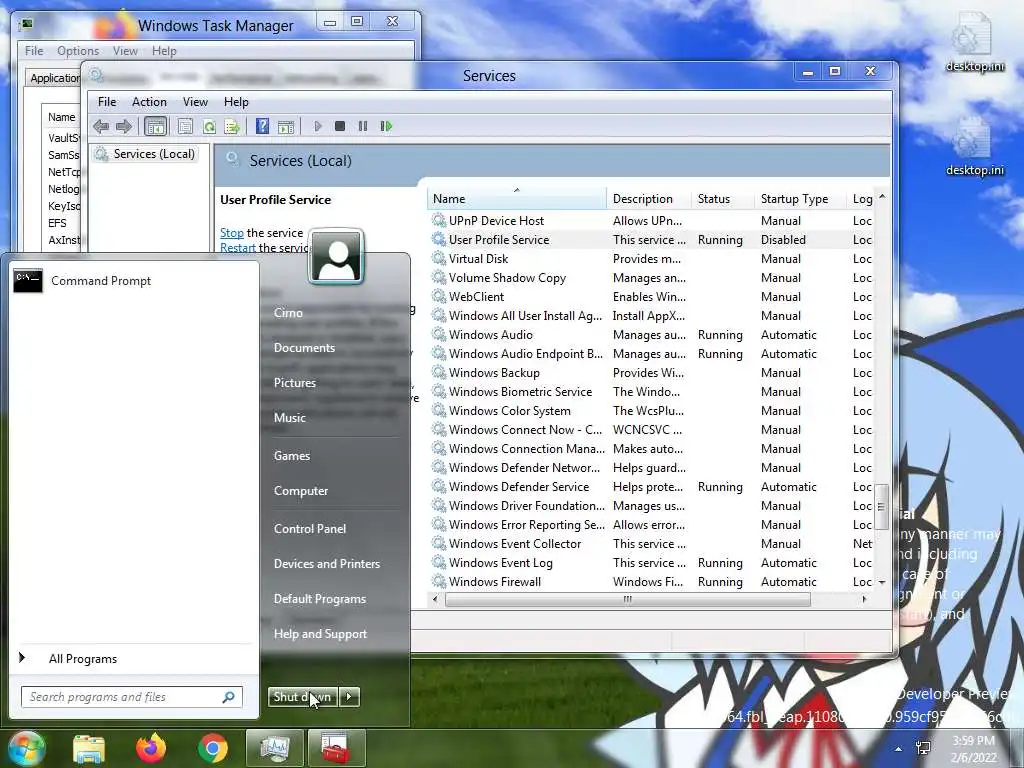Launch Google Chrome from the taskbar
Image resolution: width=1024 pixels, height=768 pixels.
click(213, 748)
